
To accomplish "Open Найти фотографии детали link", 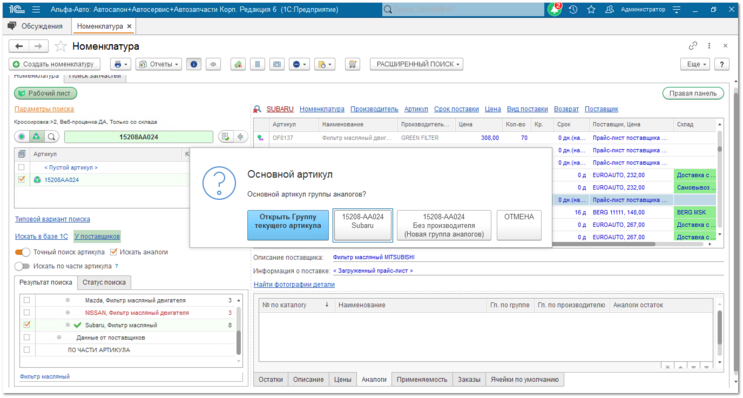I will [294, 285].
